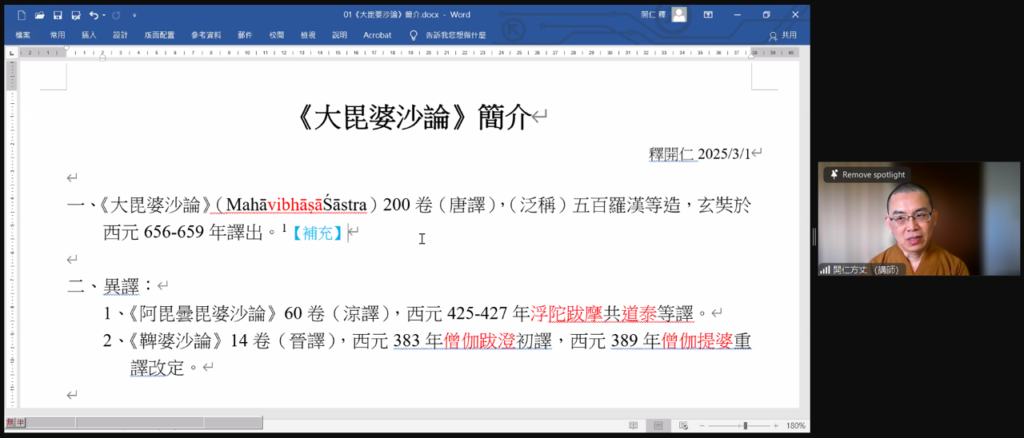Image resolution: width=1024 pixels, height=438 pixels.
Task: Open the 檔案 menu
Action: tap(23, 34)
